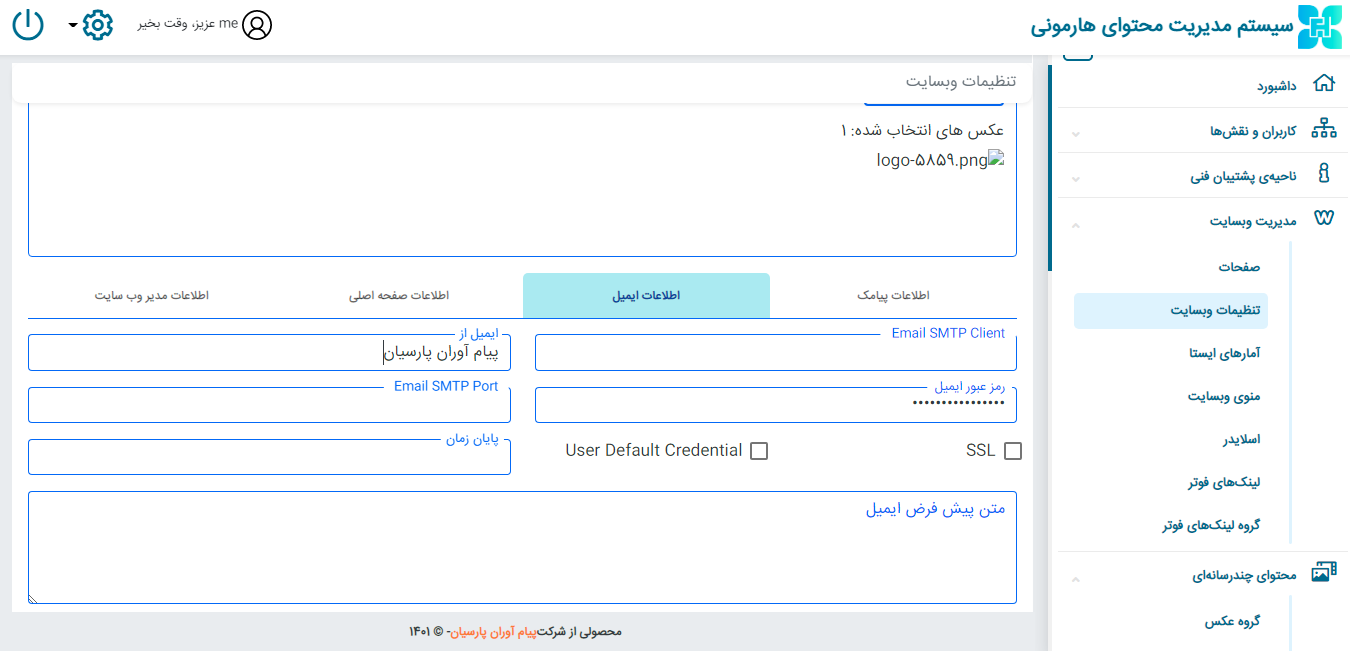This screenshot has width=1350, height=651.
Task: Click the Harmony CMS logo
Action: pos(1319,26)
